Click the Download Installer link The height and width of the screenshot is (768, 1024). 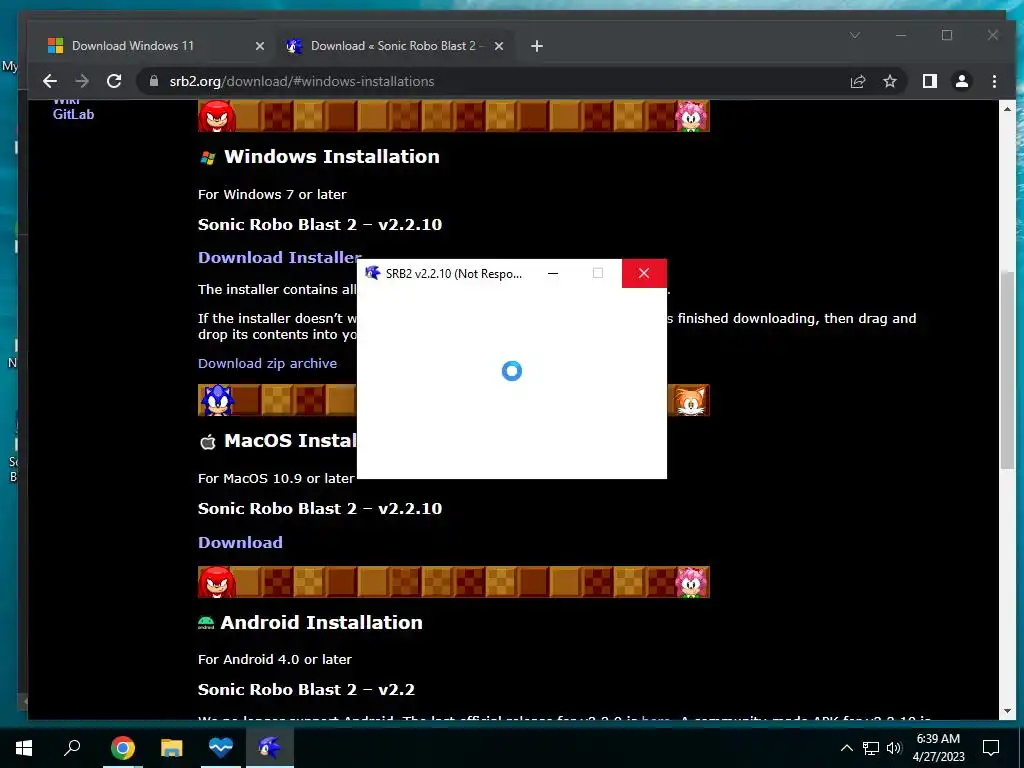pyautogui.click(x=280, y=257)
